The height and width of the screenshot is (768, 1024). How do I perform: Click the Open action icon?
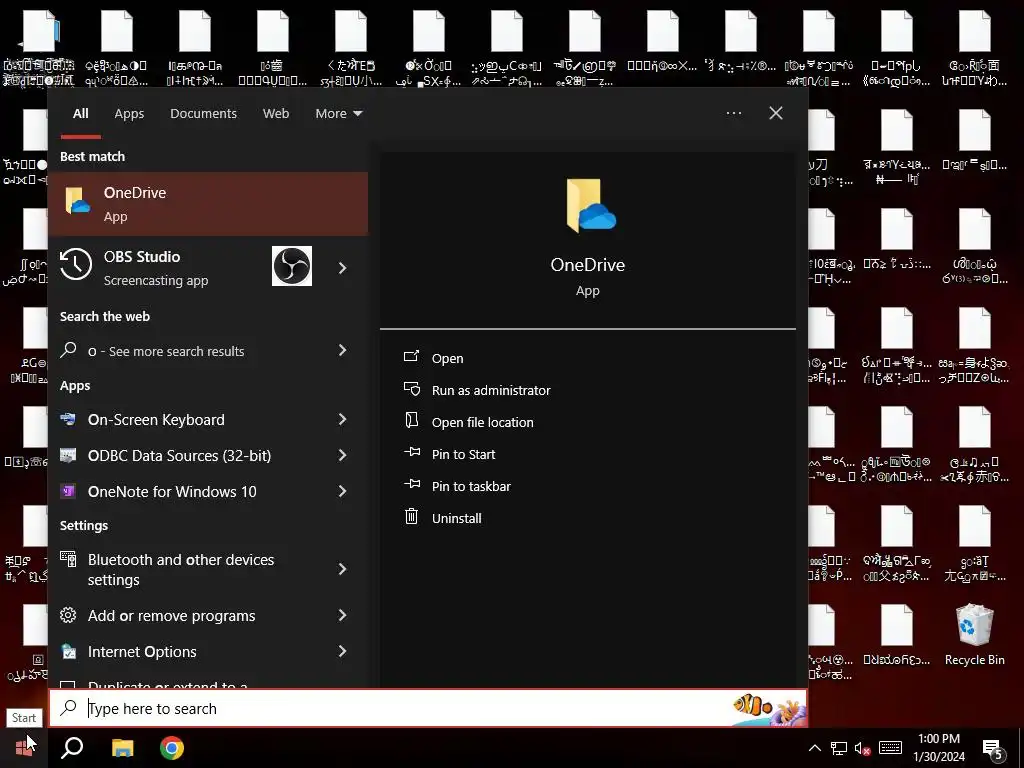click(411, 357)
